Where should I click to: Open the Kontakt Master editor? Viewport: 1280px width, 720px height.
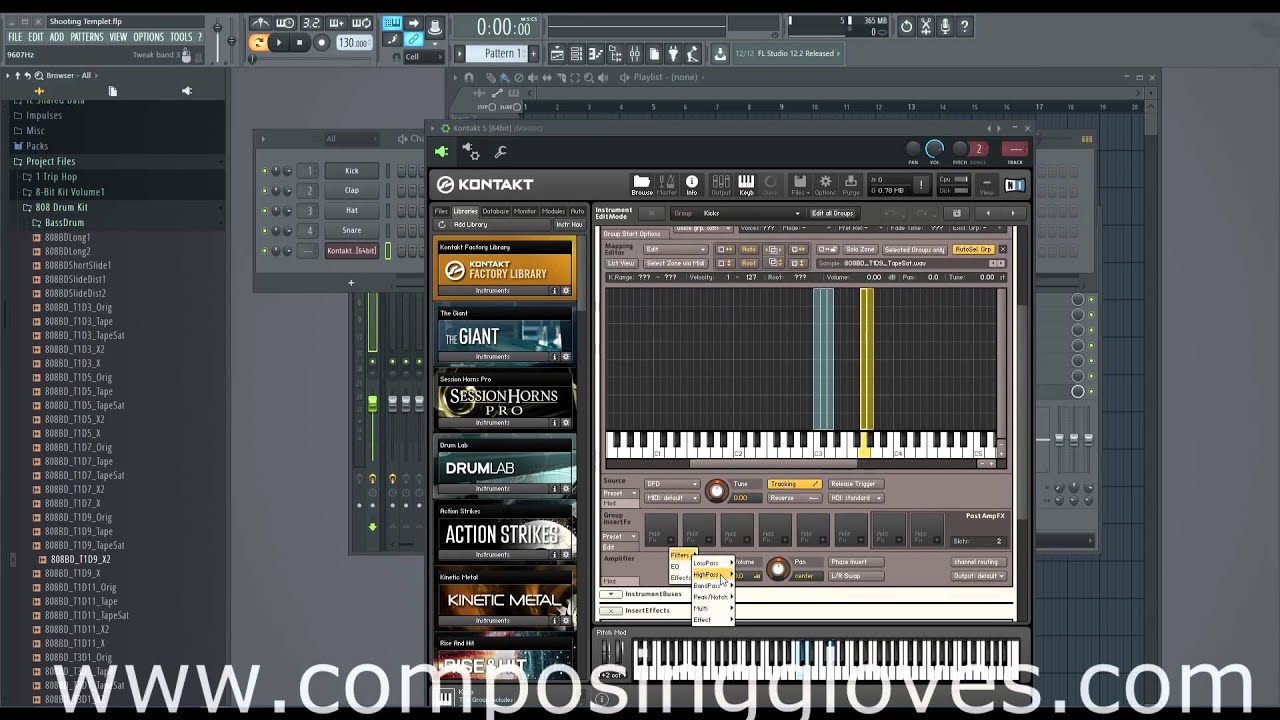(x=666, y=184)
